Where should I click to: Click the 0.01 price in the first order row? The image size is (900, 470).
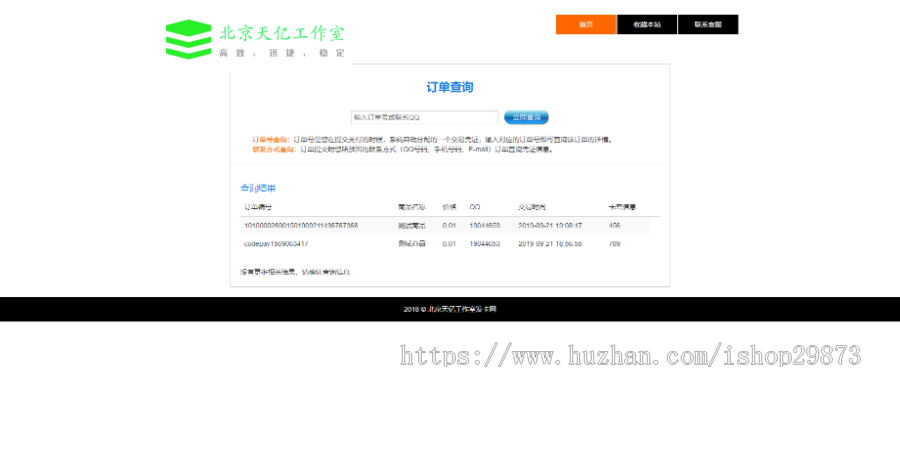click(x=449, y=226)
